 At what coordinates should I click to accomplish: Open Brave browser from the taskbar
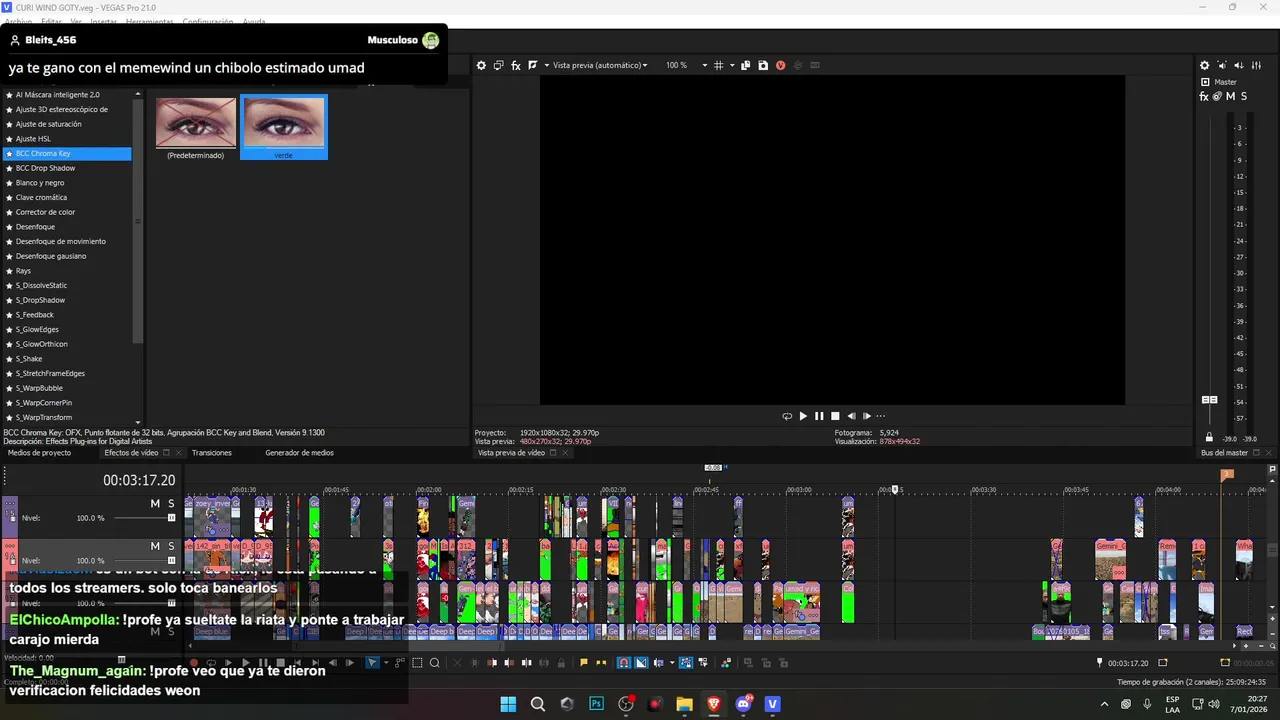713,704
